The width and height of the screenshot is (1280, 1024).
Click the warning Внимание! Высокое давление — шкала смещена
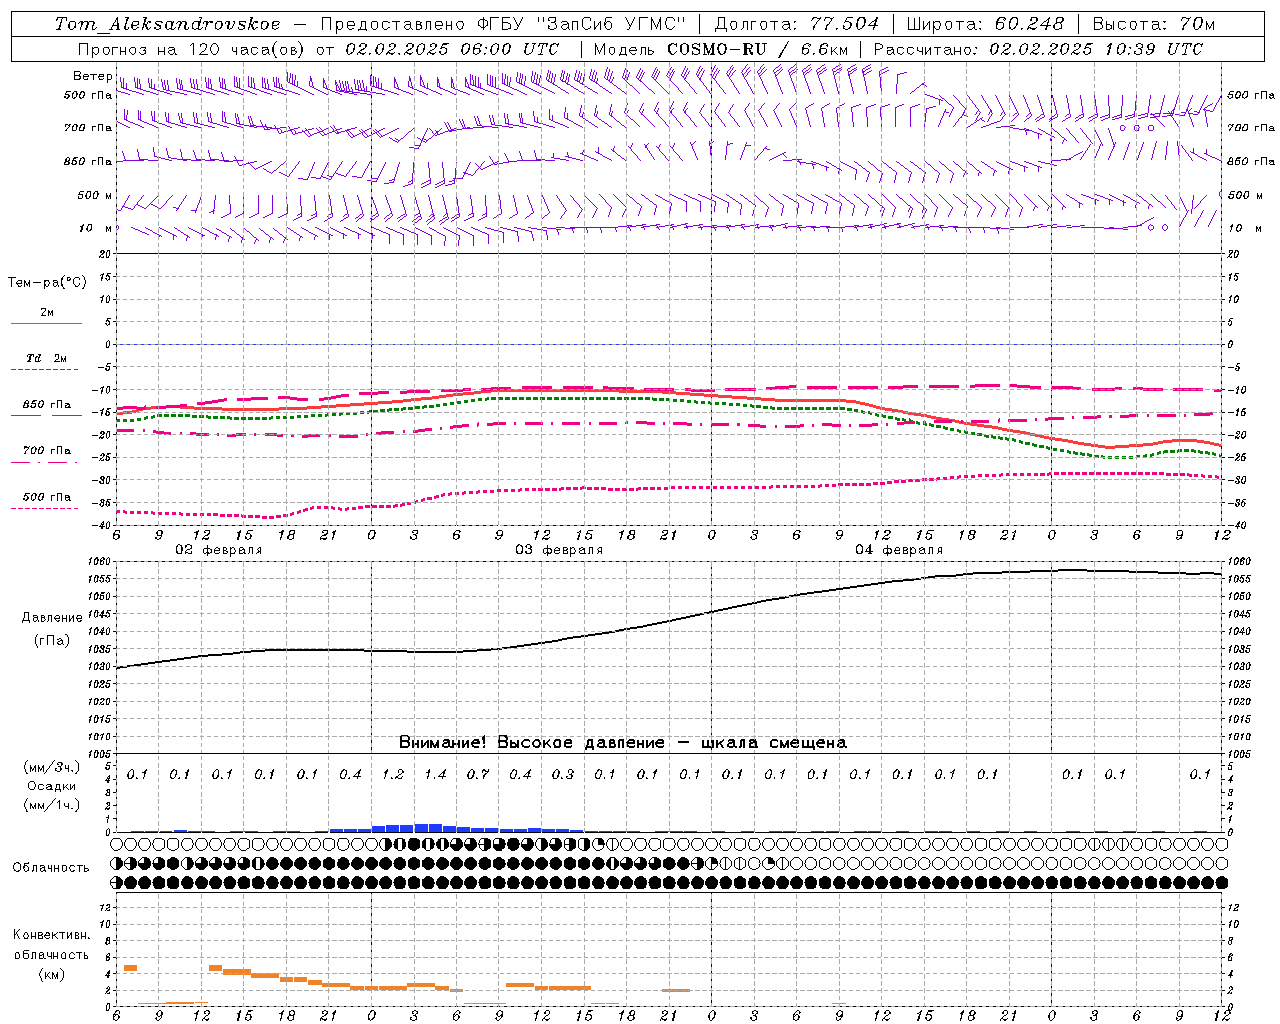click(x=623, y=743)
